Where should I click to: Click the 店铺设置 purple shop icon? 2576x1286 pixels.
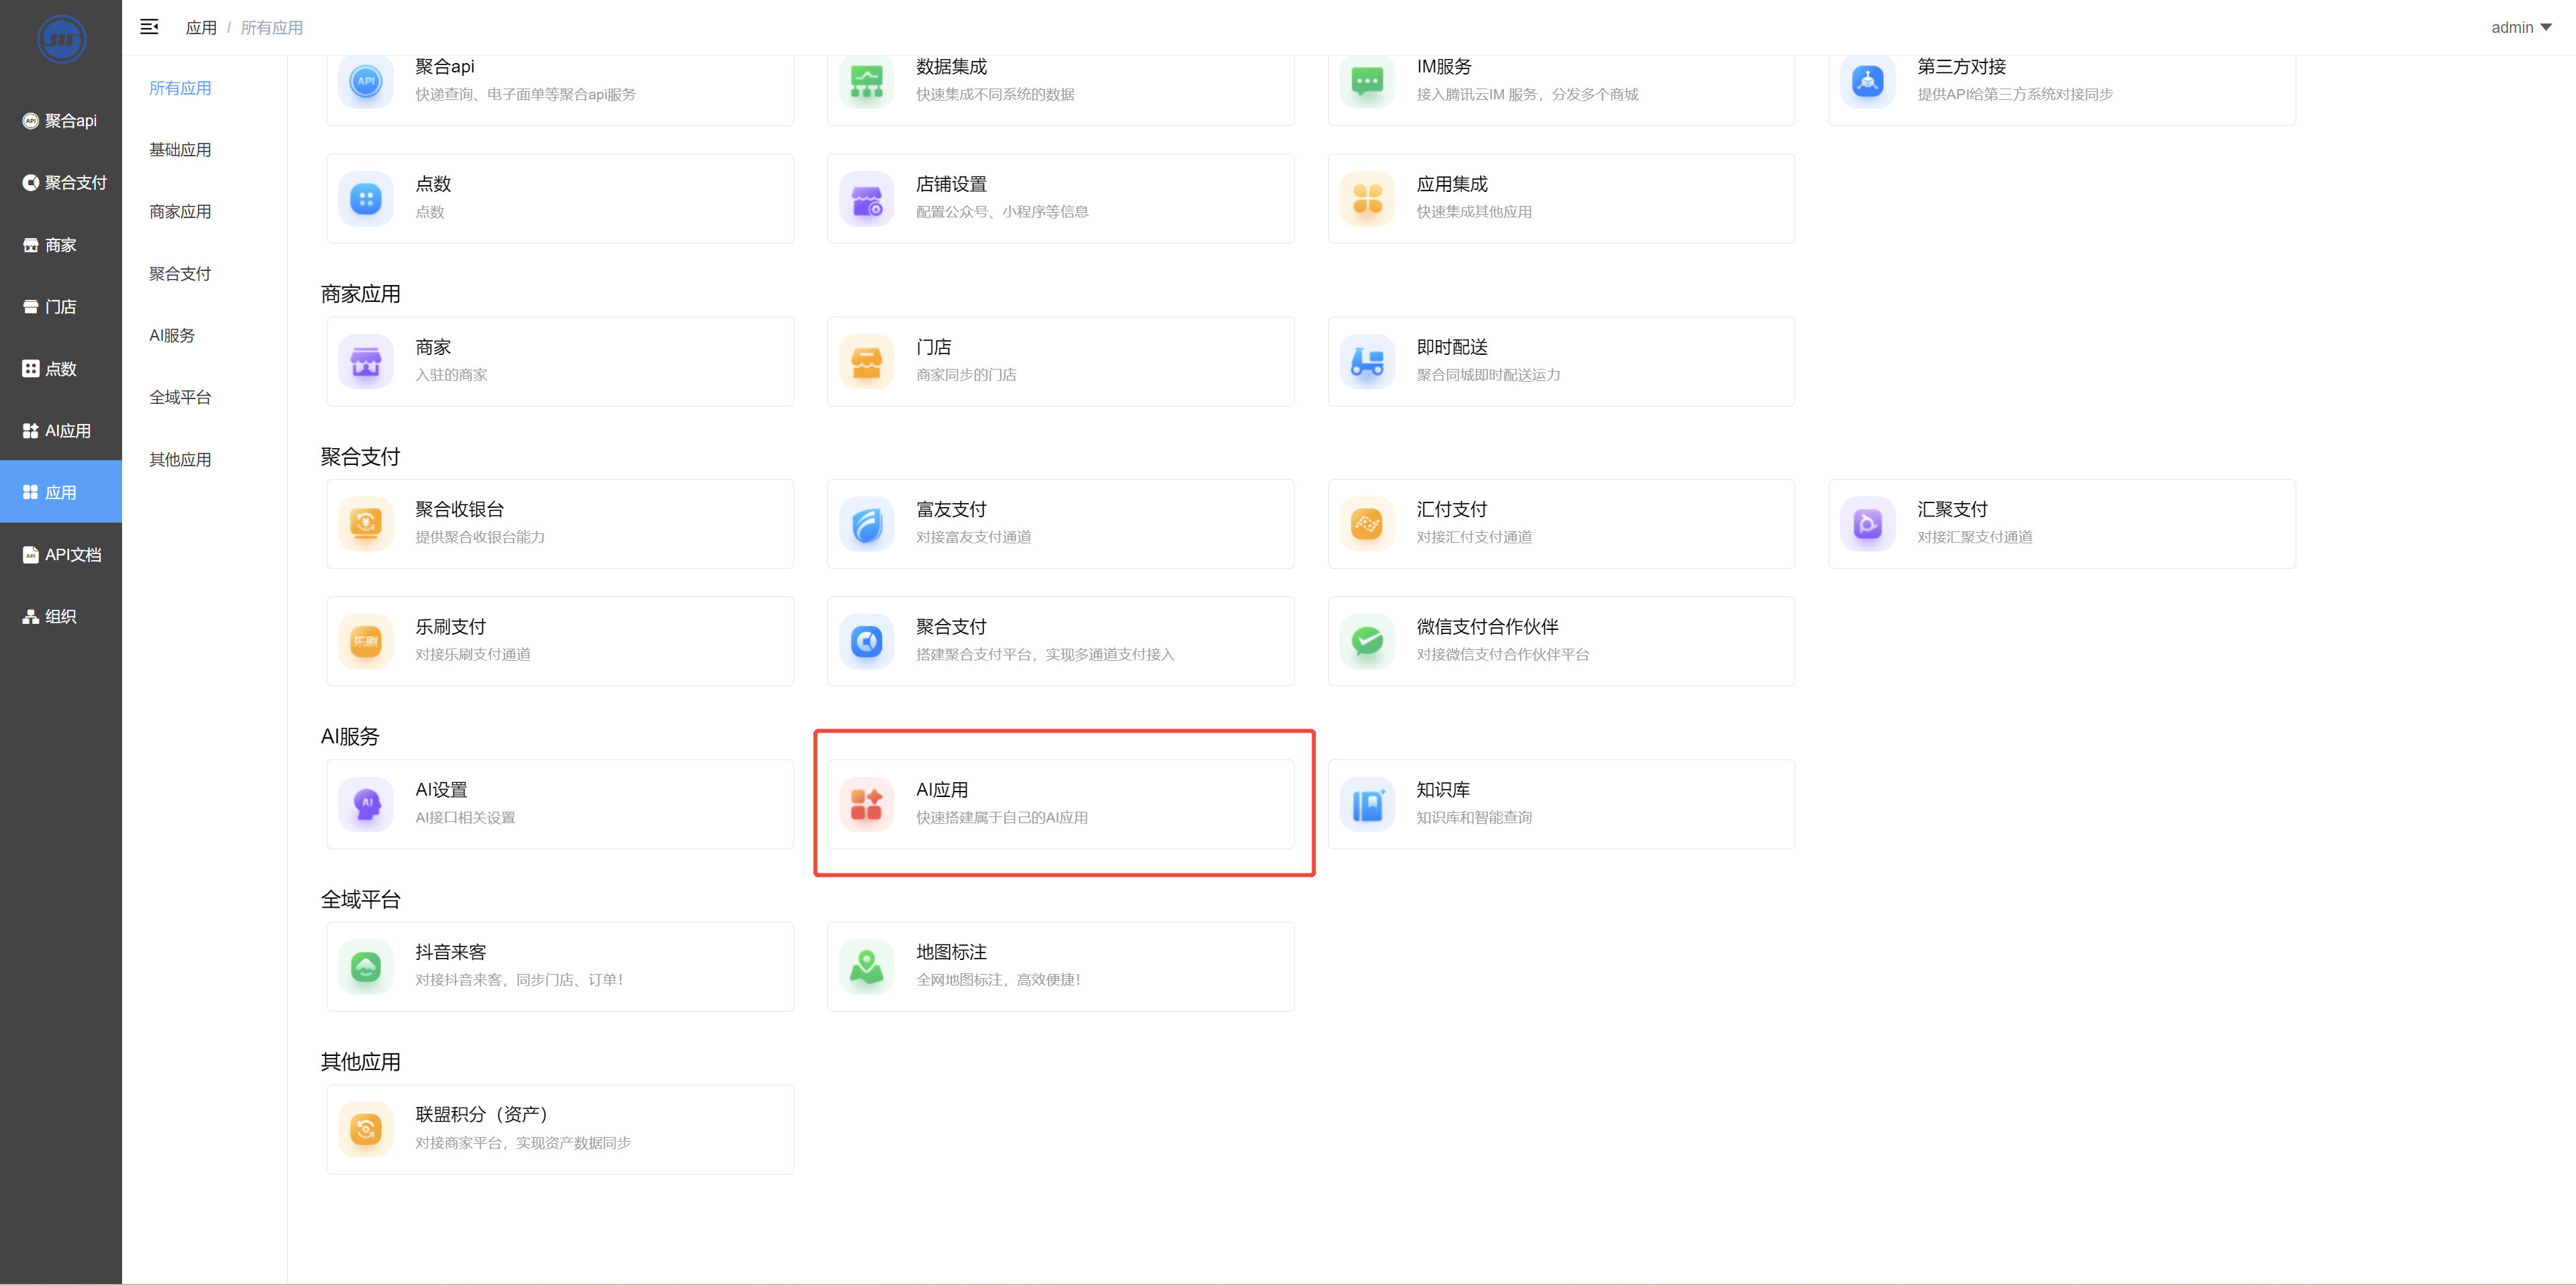pos(866,198)
